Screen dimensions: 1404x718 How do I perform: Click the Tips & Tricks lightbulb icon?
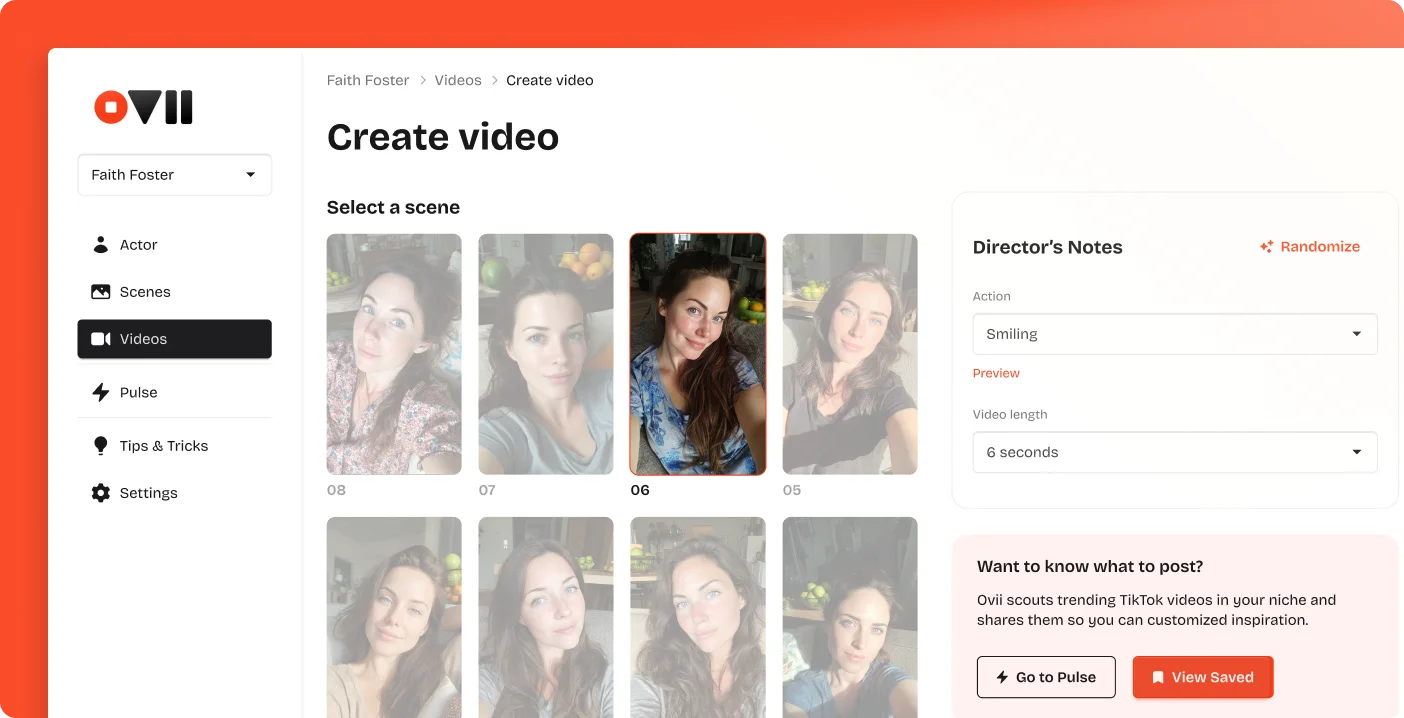coord(100,446)
